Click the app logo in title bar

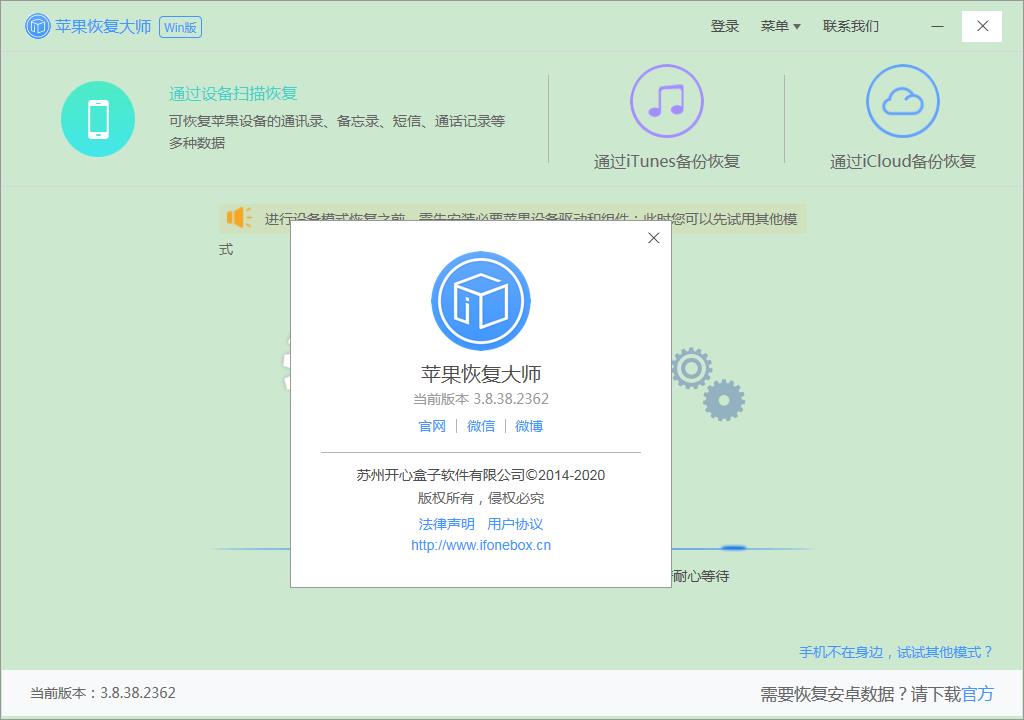(37, 26)
